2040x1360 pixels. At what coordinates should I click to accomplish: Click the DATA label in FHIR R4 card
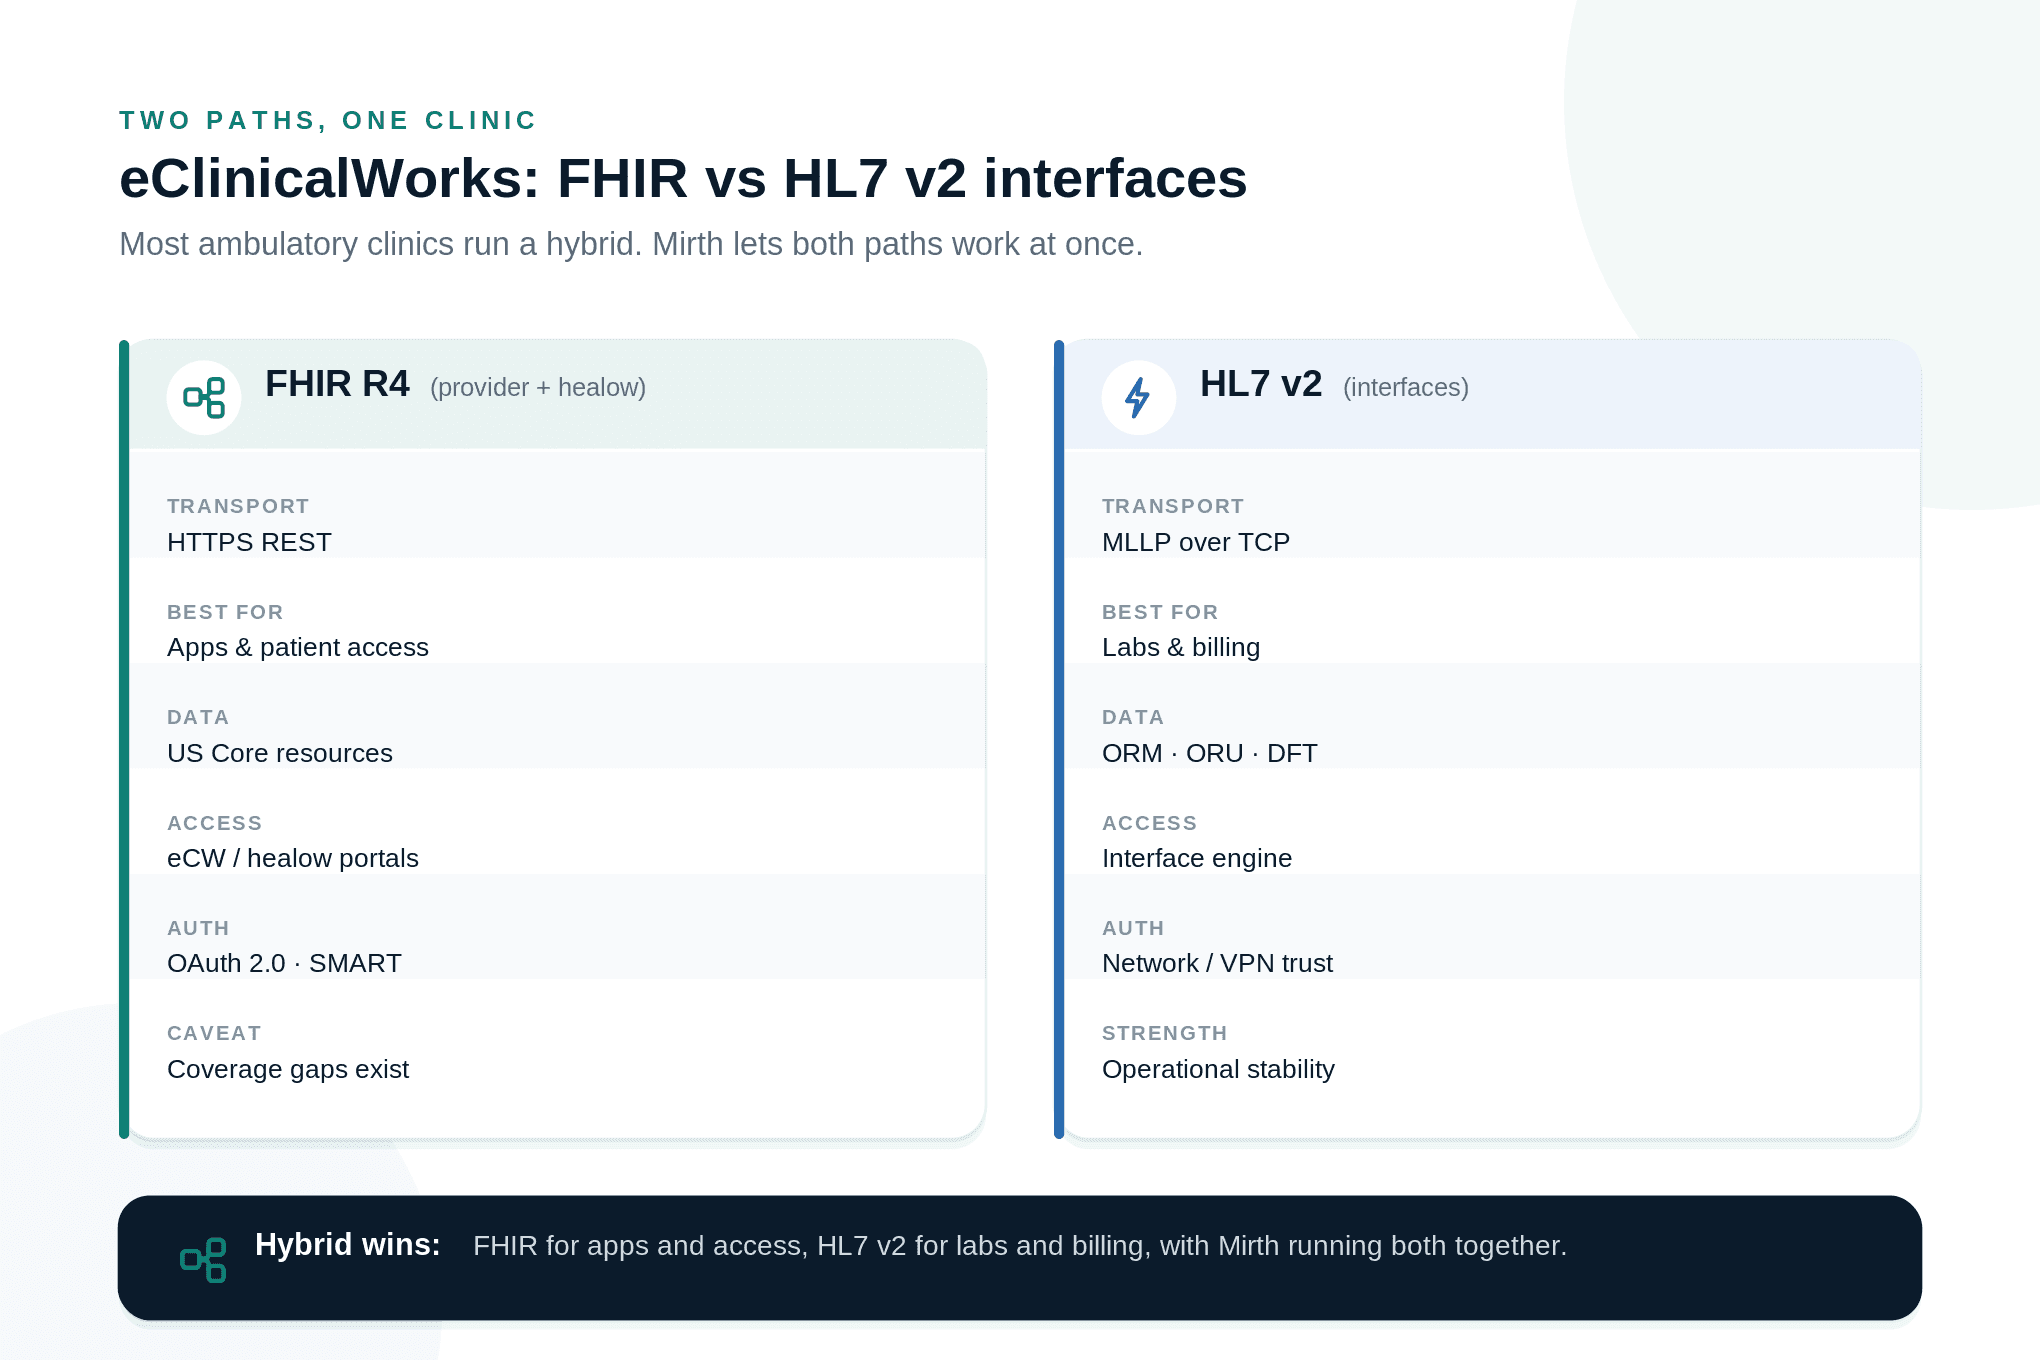coord(198,717)
